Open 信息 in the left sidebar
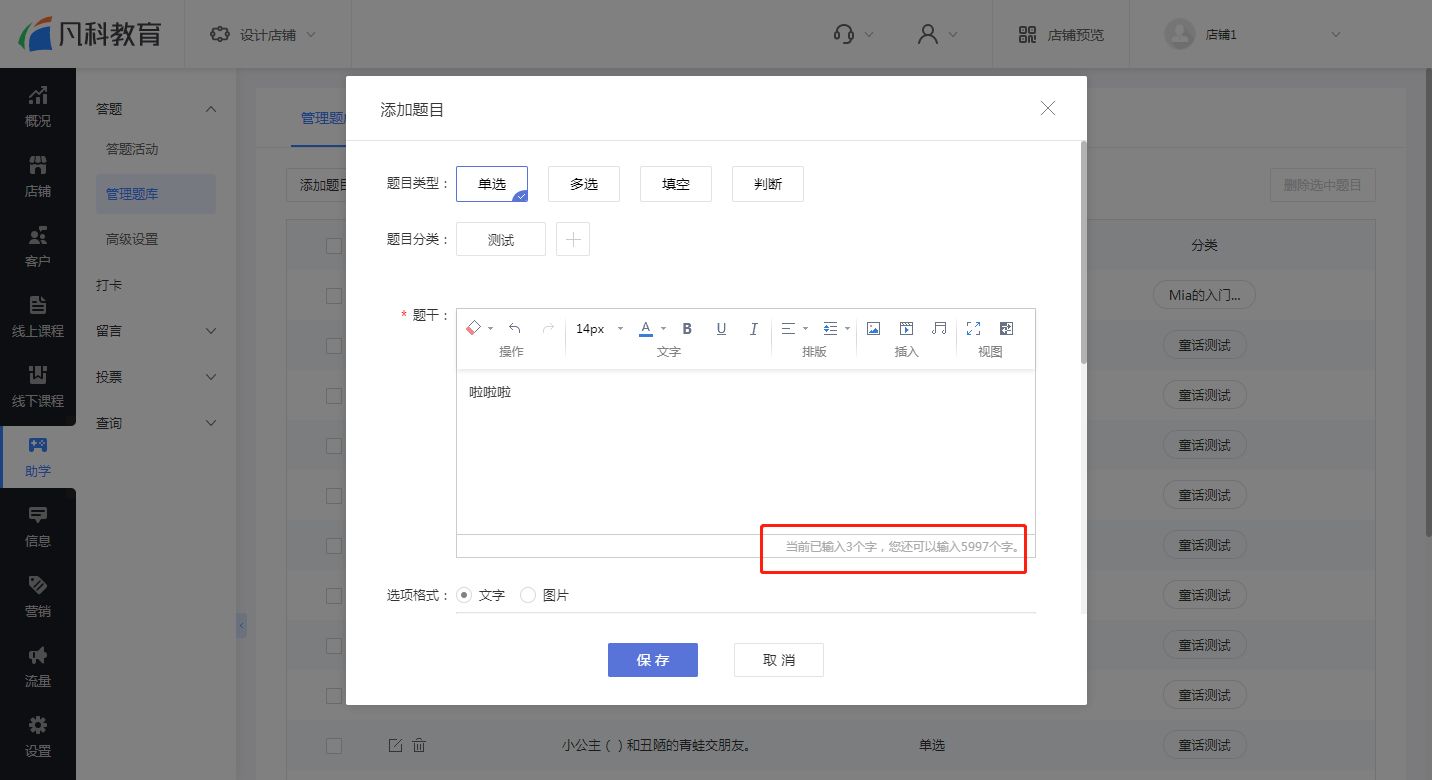 tap(38, 527)
